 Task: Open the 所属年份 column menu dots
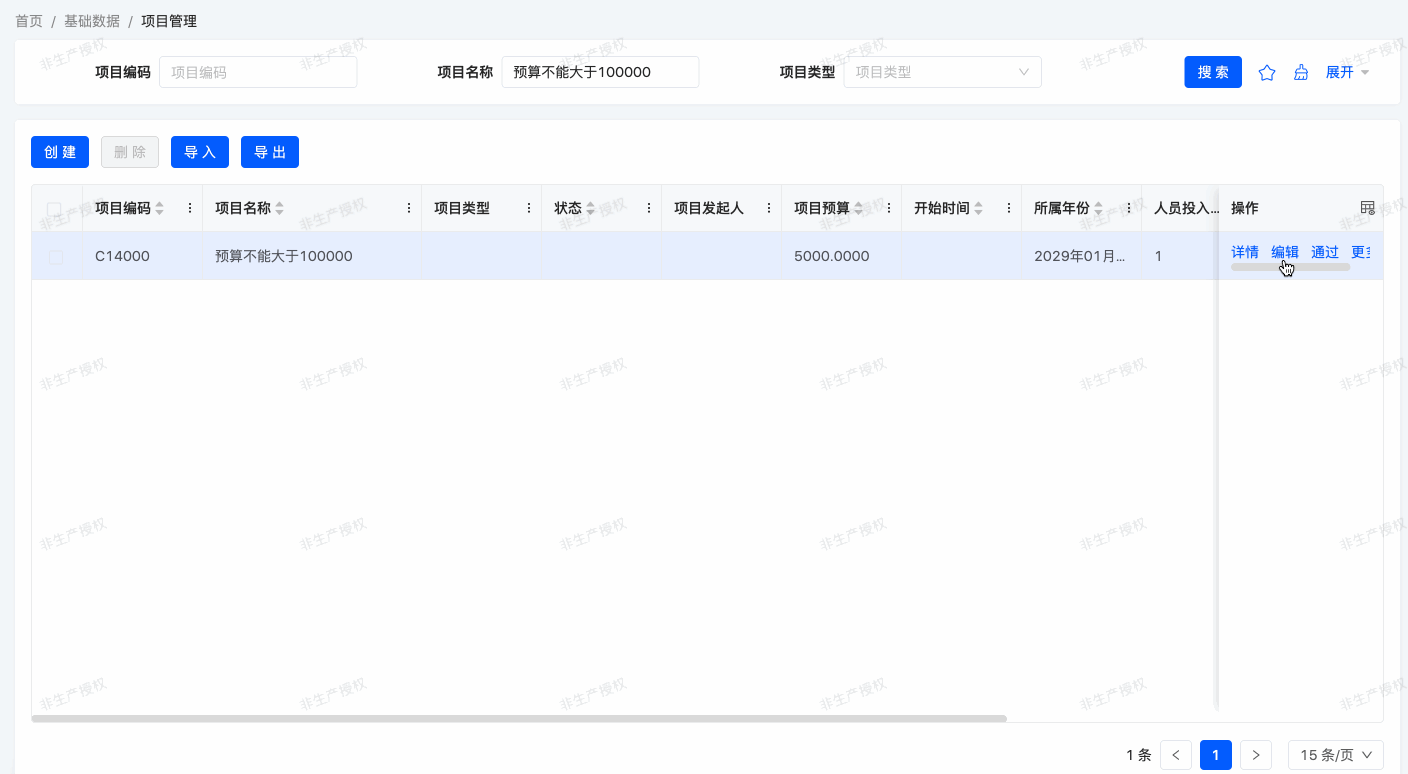(x=1129, y=208)
